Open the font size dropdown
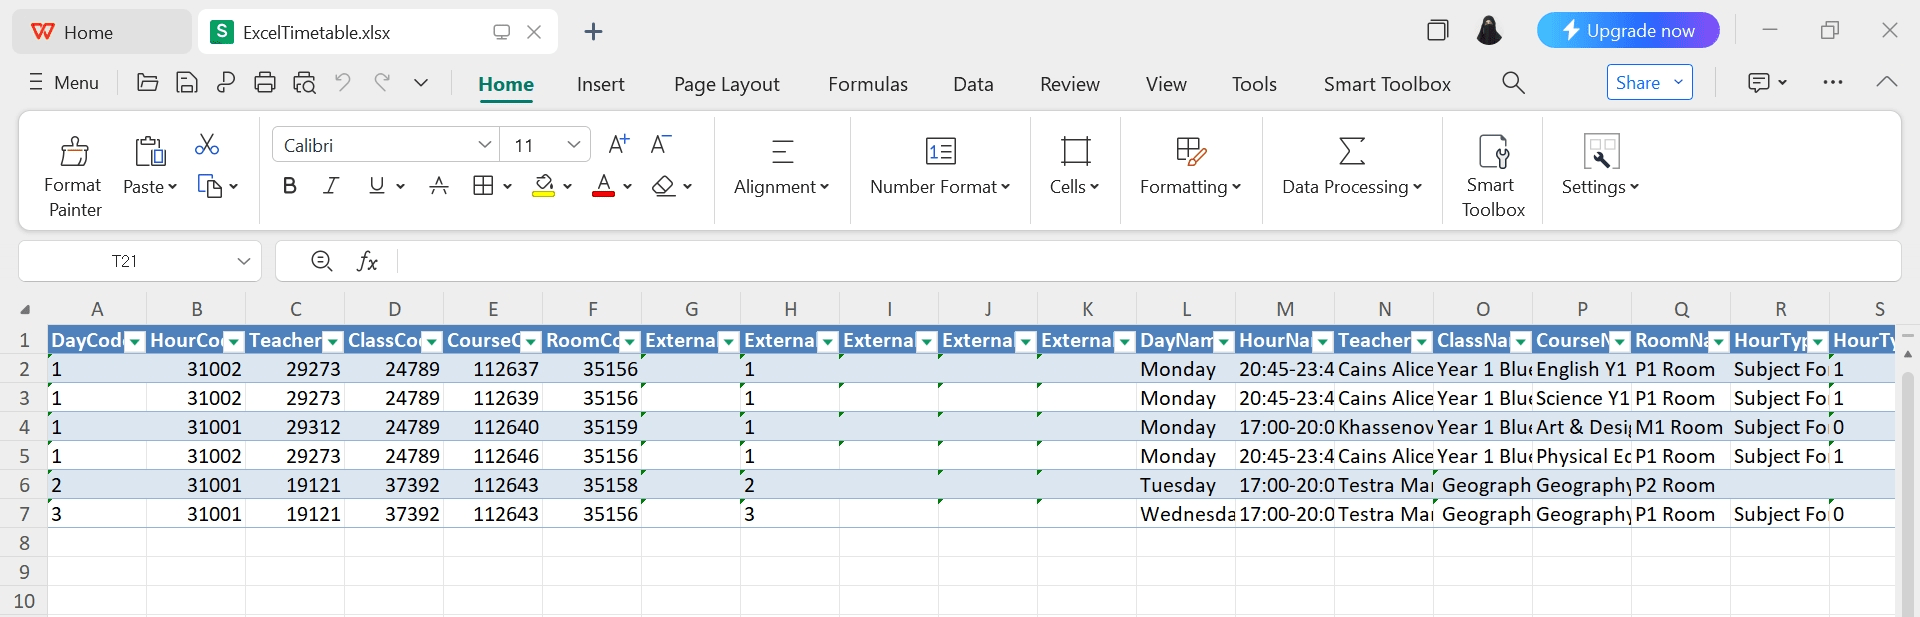The width and height of the screenshot is (1920, 617). pyautogui.click(x=573, y=145)
